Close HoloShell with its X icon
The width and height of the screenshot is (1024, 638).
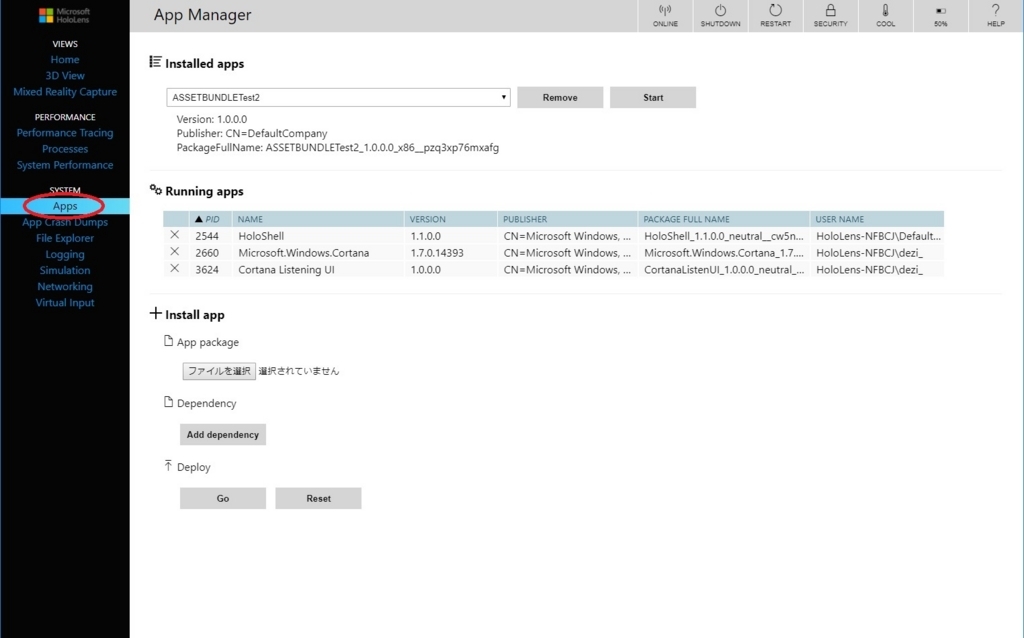[x=174, y=235]
